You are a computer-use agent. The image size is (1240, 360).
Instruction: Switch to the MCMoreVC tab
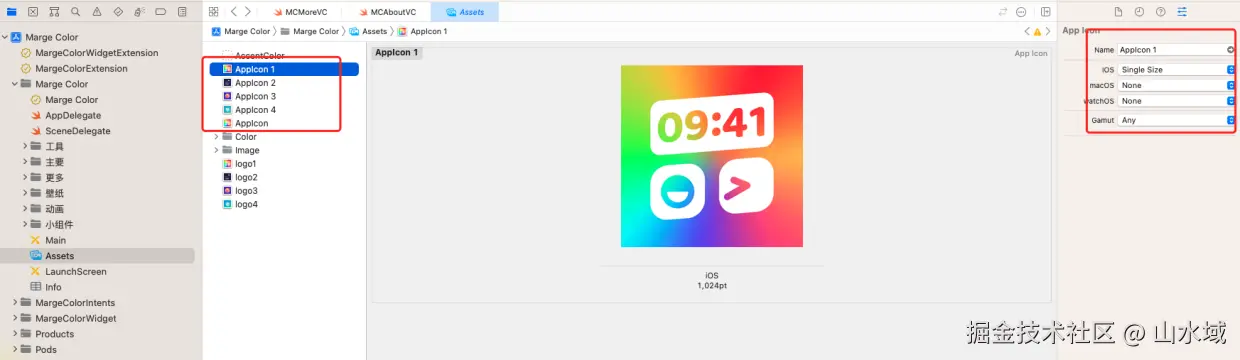point(299,12)
